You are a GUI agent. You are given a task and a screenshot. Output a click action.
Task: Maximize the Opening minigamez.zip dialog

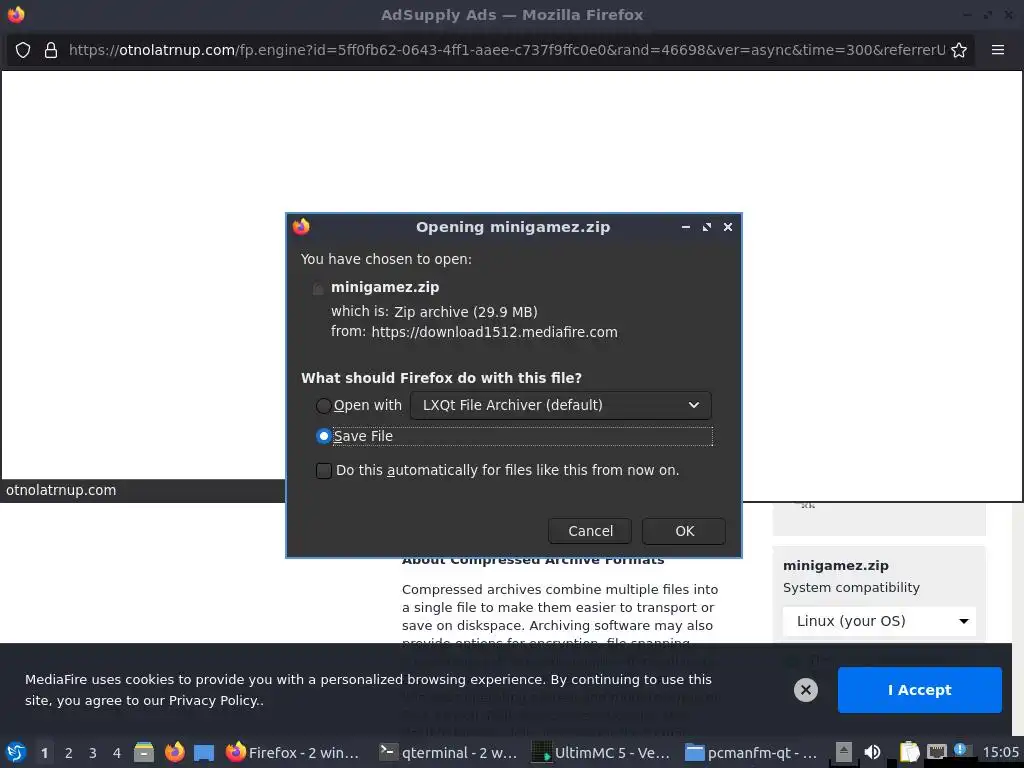[707, 227]
